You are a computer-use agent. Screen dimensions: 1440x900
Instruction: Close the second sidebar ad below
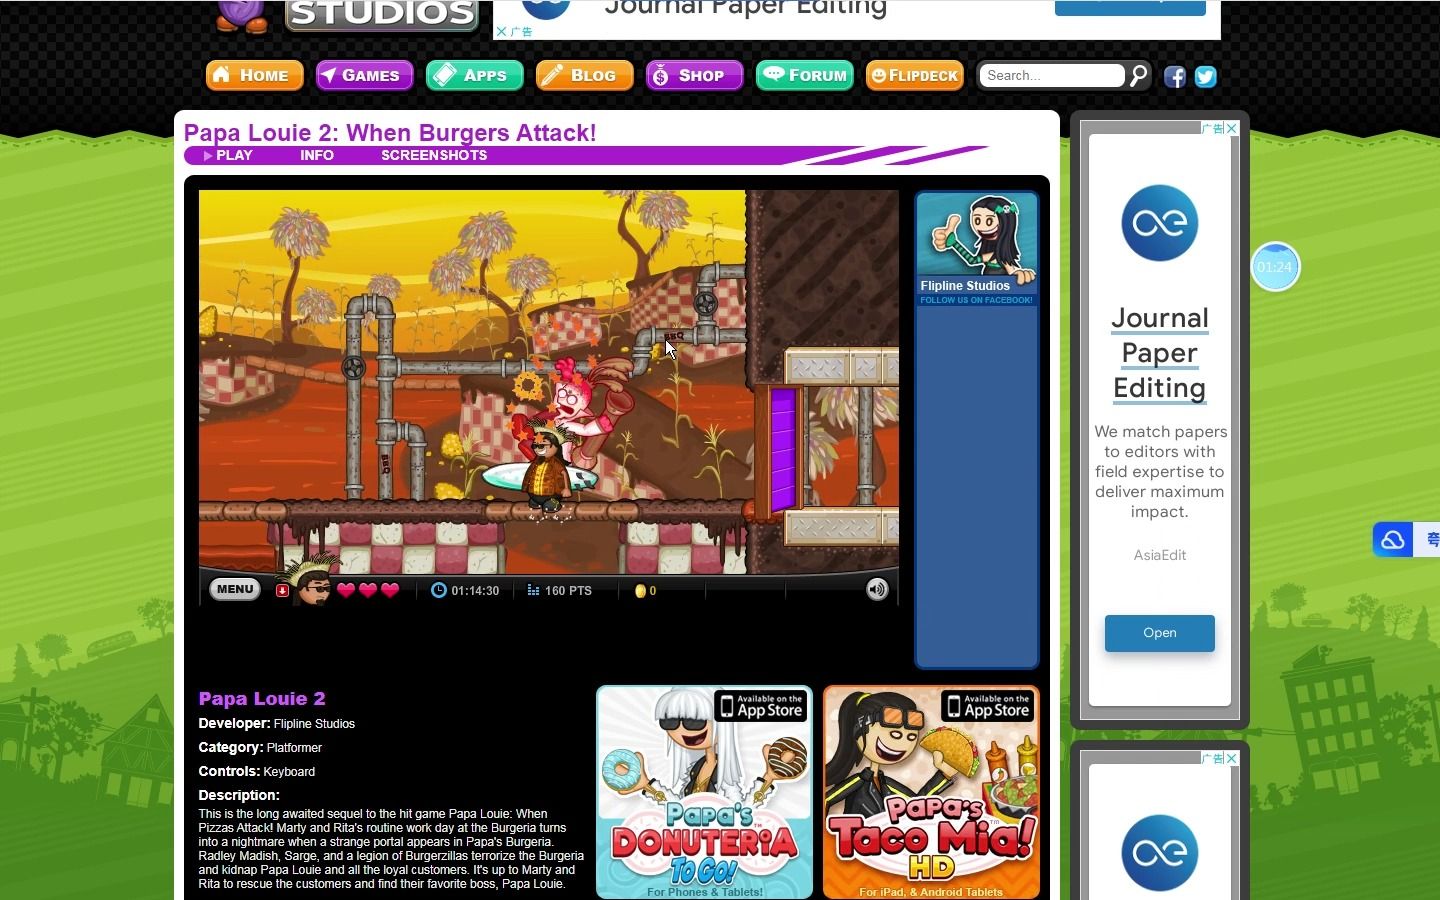point(1232,758)
